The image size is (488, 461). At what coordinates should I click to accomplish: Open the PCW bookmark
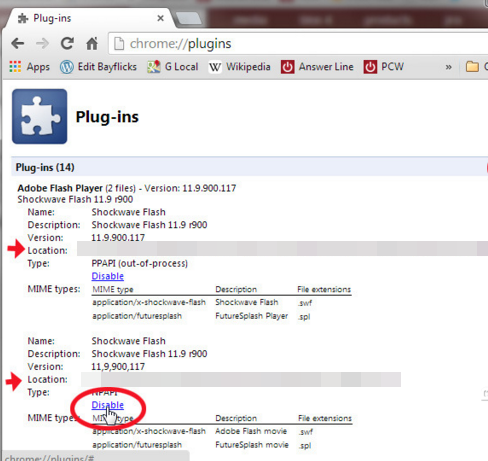pos(383,67)
